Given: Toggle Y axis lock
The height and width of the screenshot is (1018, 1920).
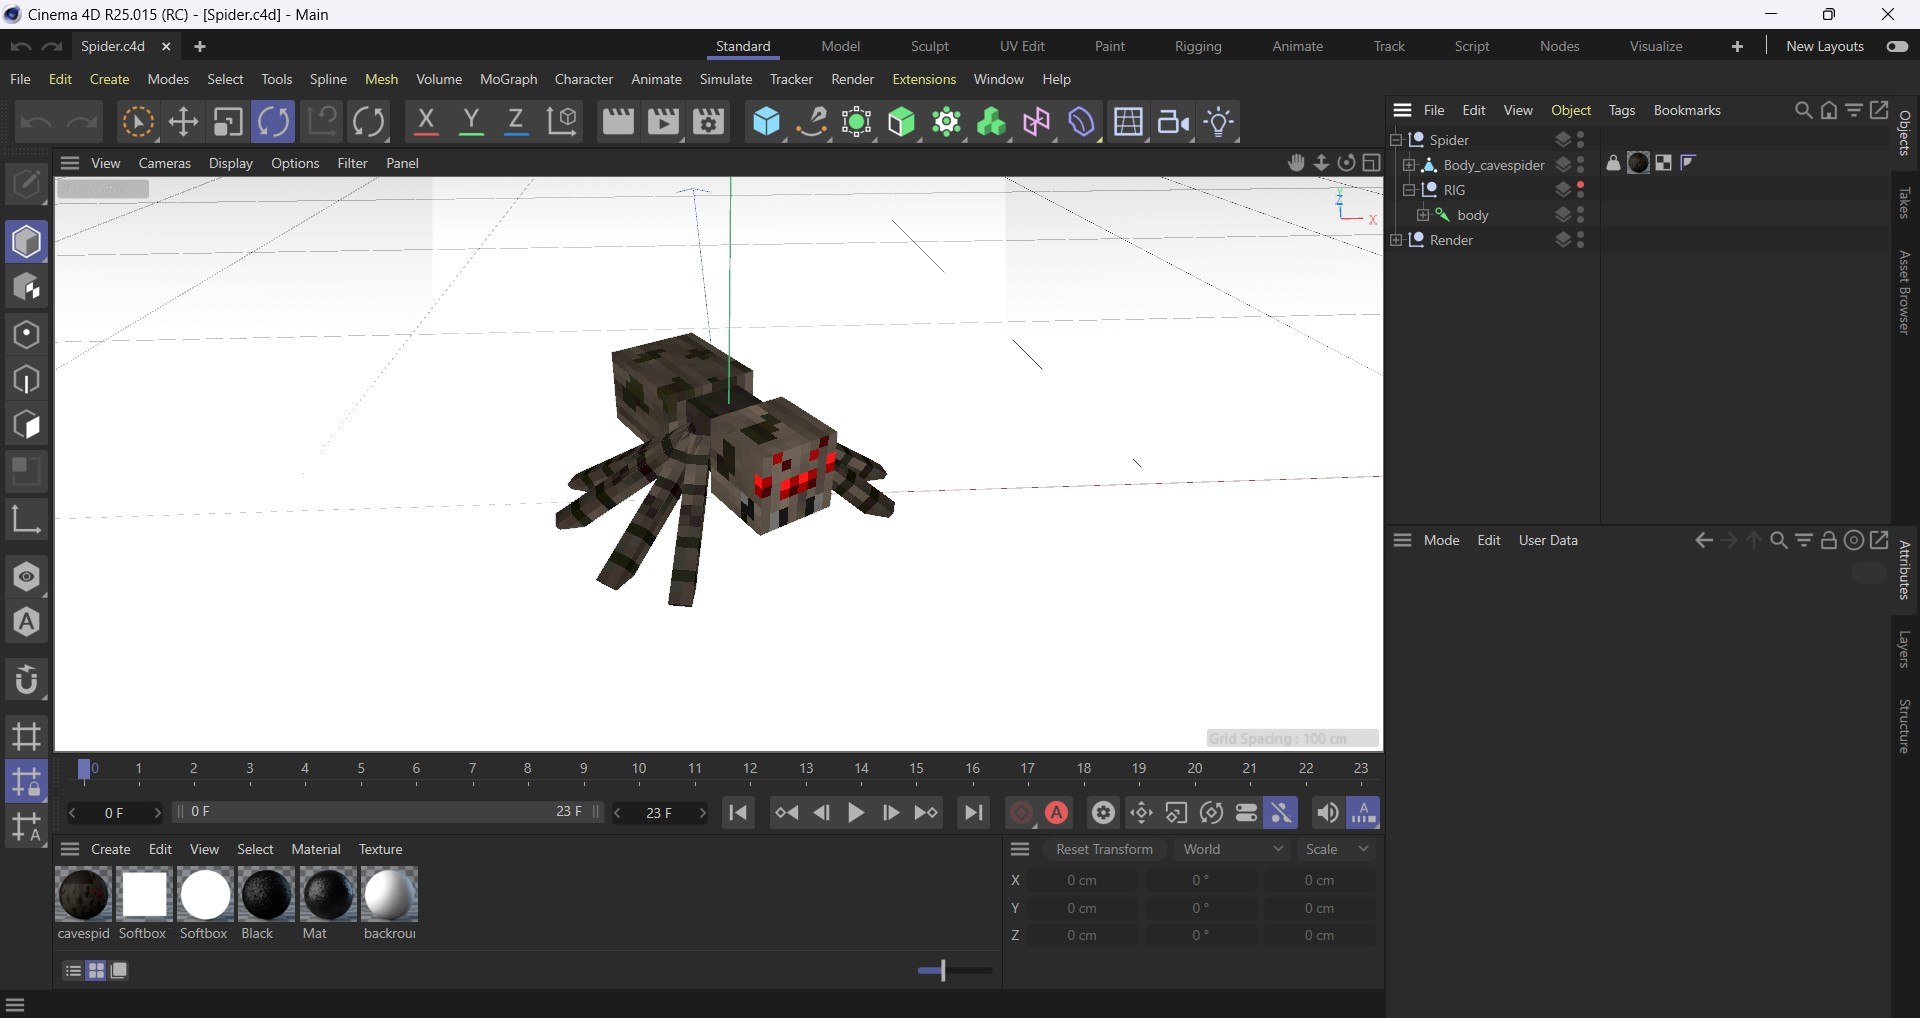Looking at the screenshot, I should [471, 122].
